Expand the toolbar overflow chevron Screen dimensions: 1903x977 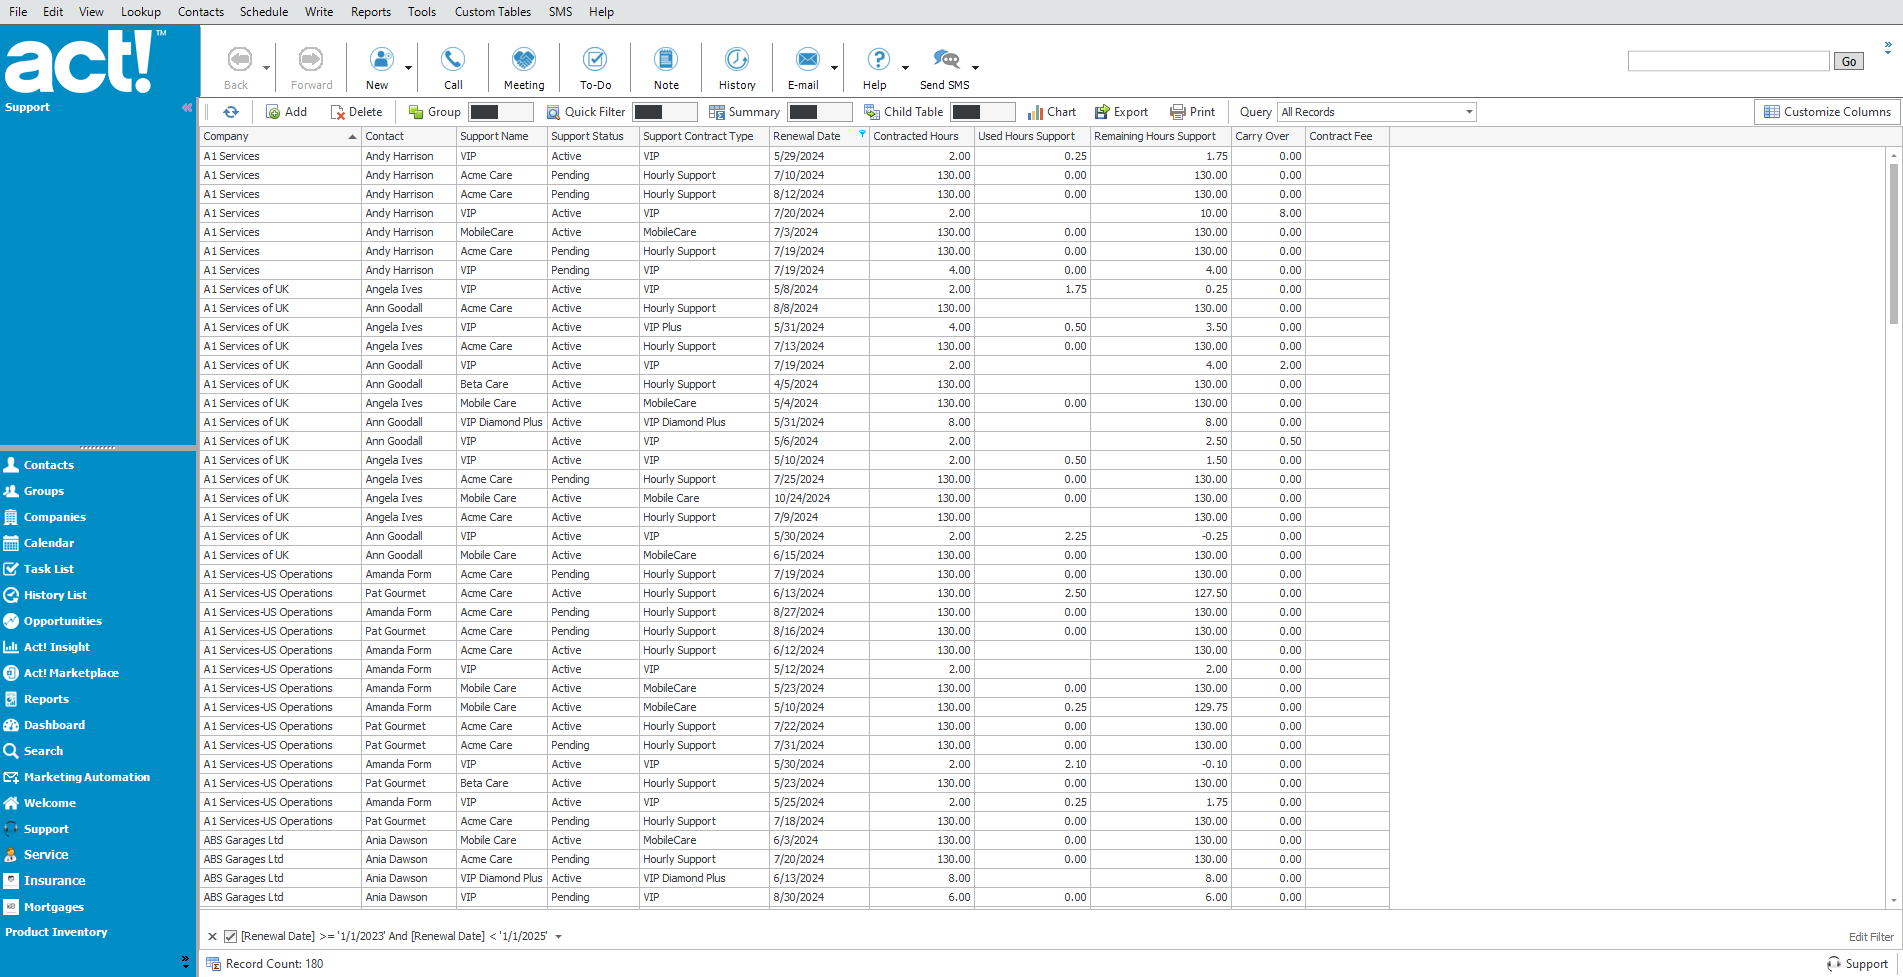tap(1888, 47)
